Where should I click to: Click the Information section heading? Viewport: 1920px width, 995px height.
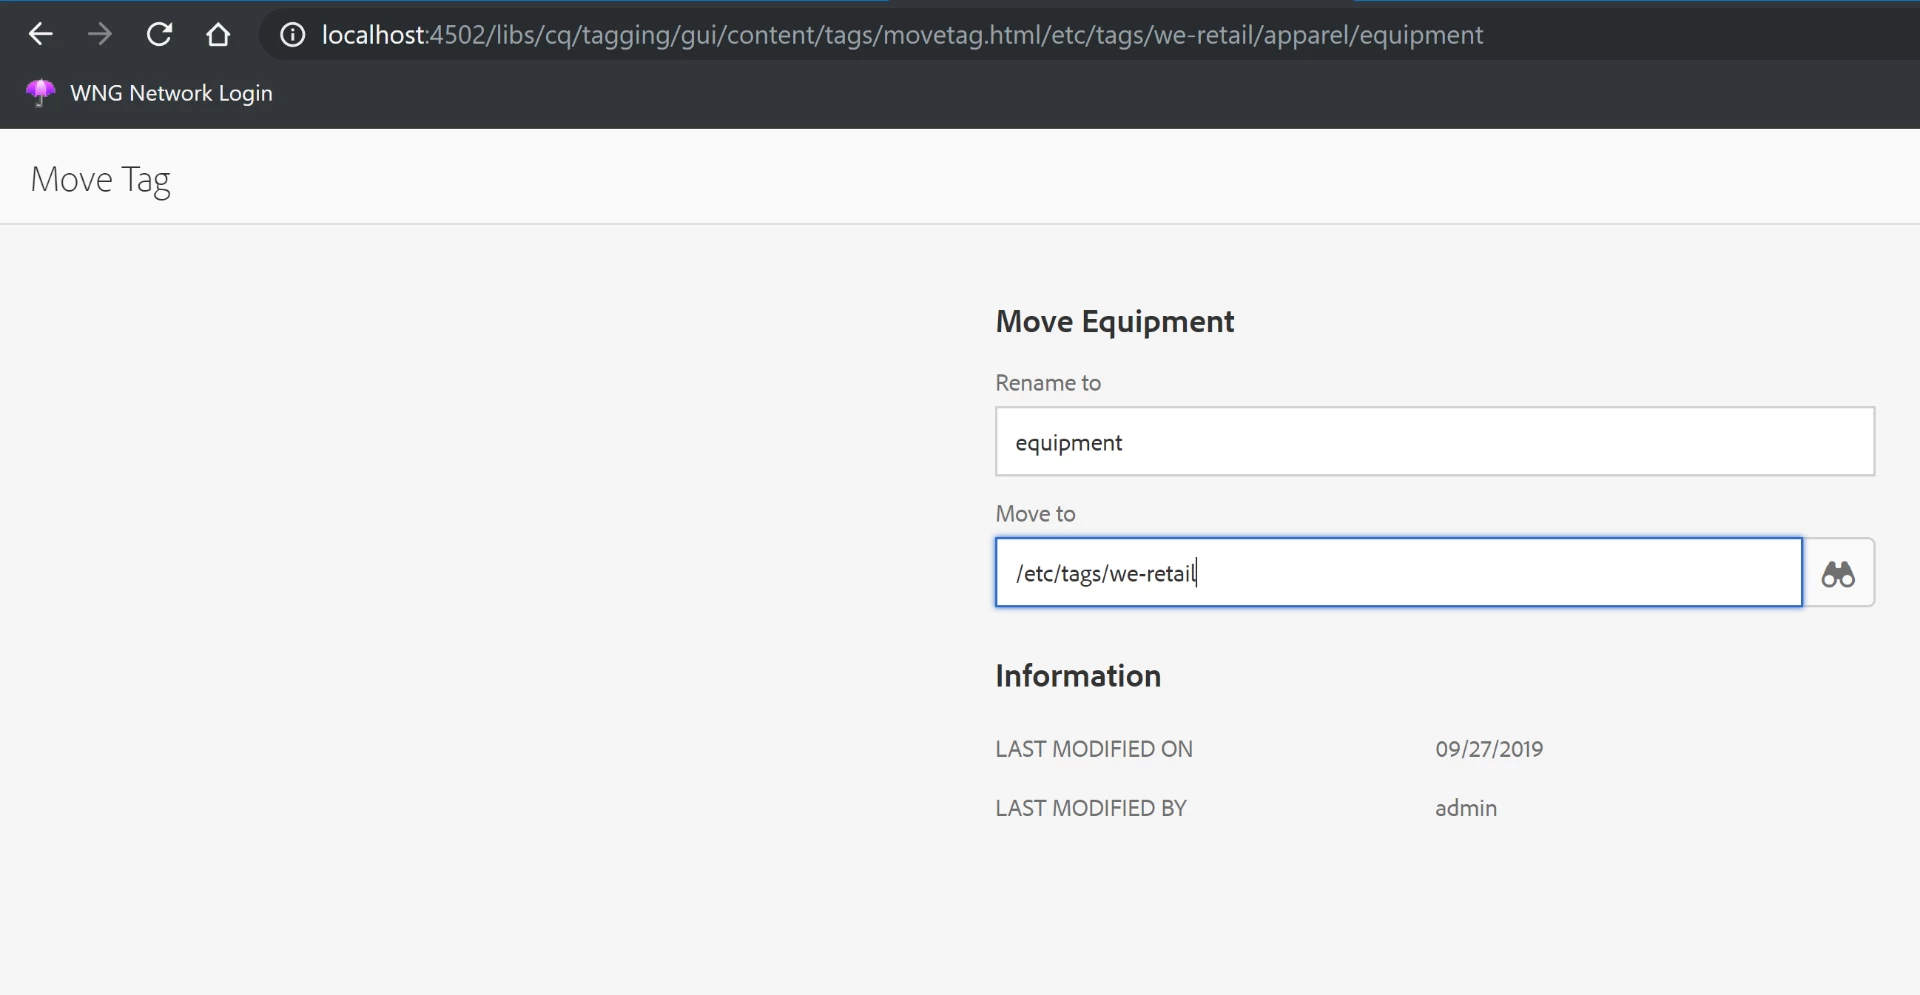point(1078,676)
